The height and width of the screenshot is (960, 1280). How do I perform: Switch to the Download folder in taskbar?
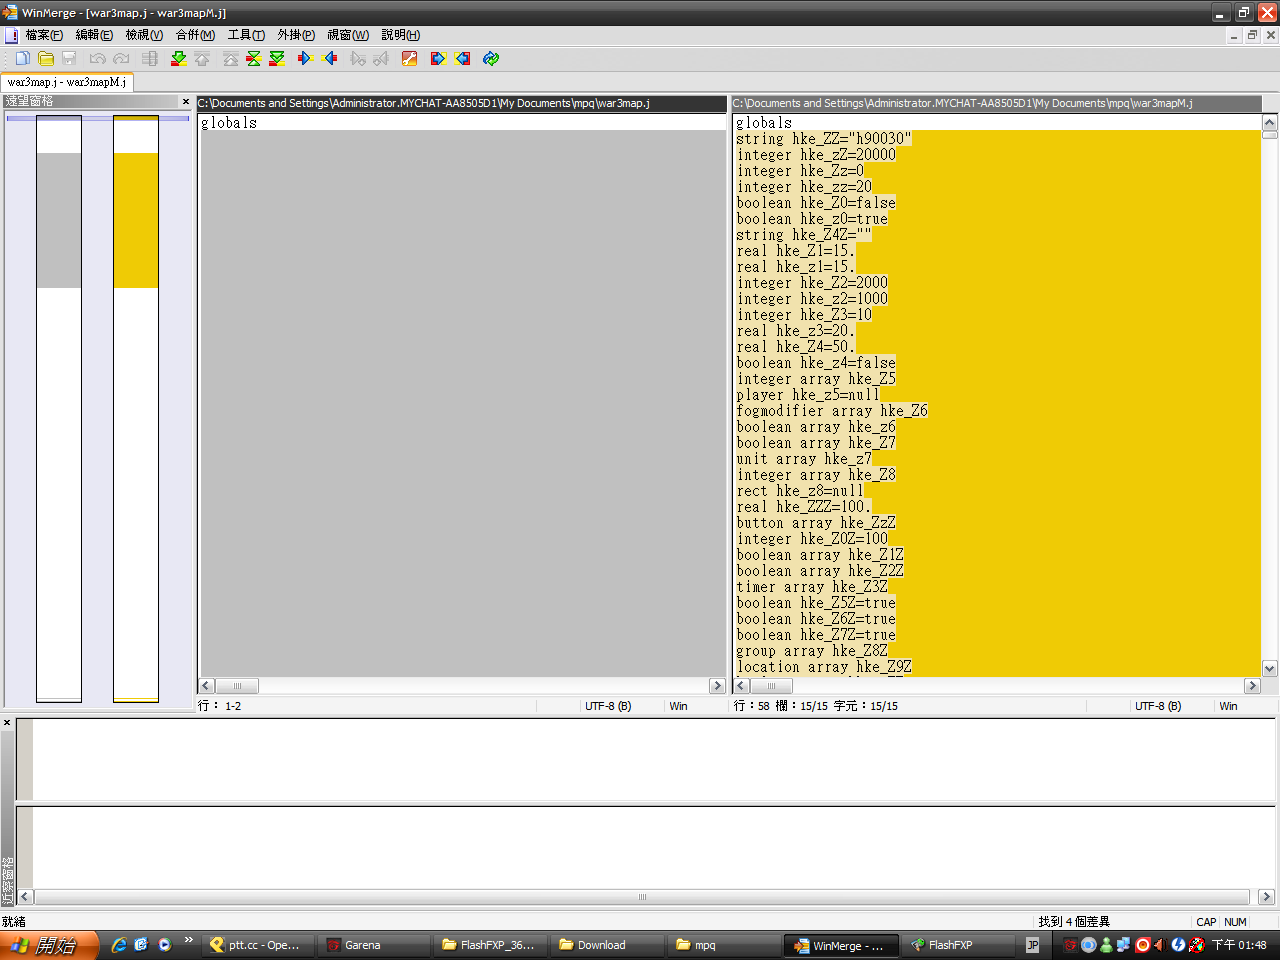point(607,945)
